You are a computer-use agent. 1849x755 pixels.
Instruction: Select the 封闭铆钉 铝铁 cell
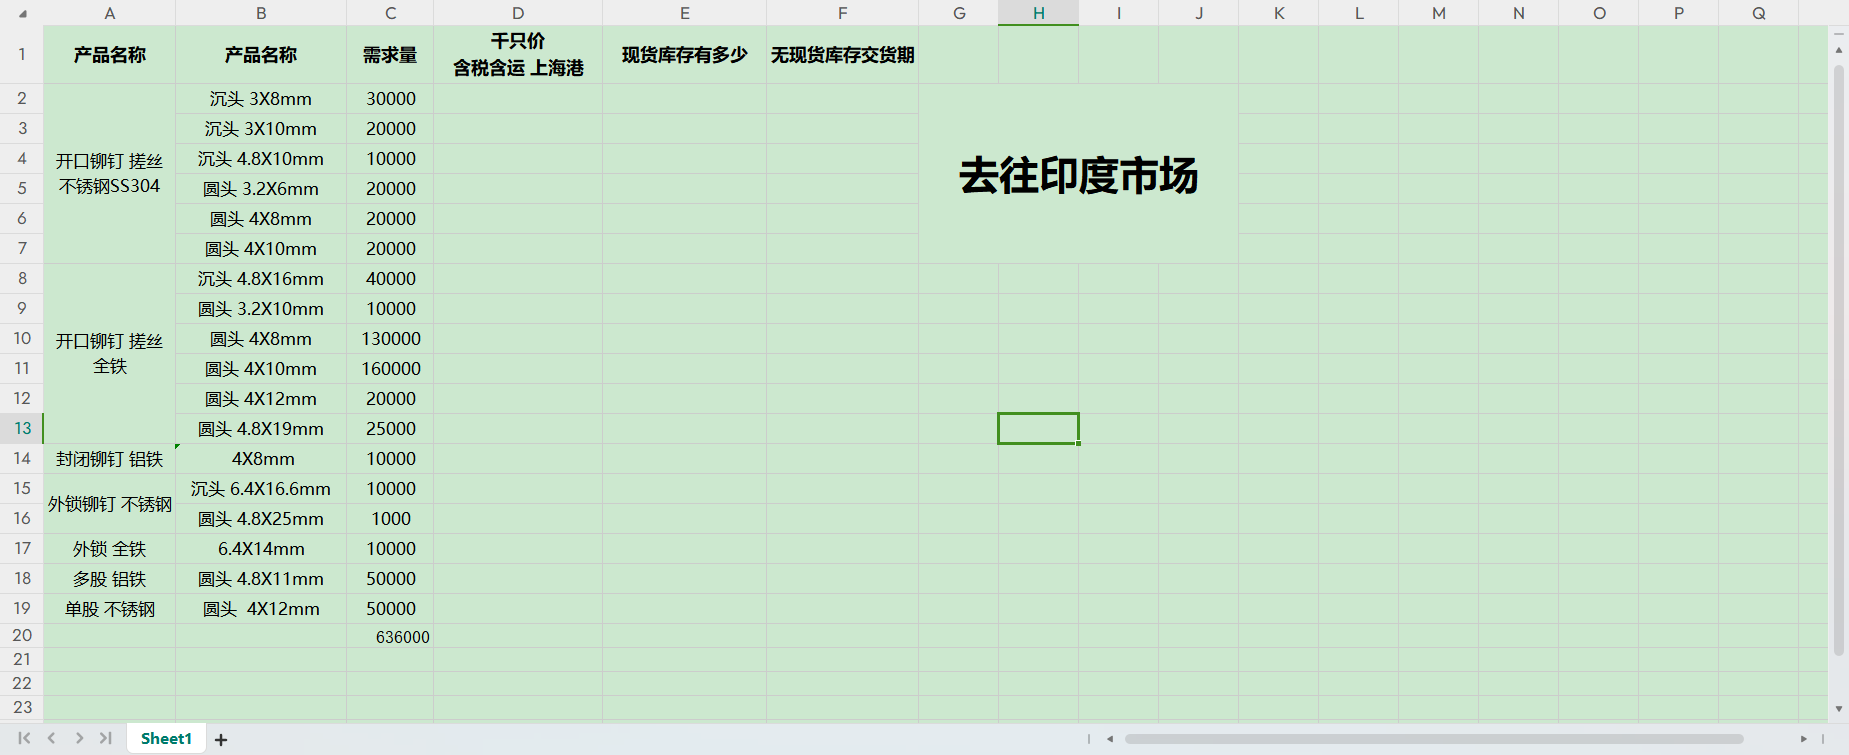click(110, 459)
